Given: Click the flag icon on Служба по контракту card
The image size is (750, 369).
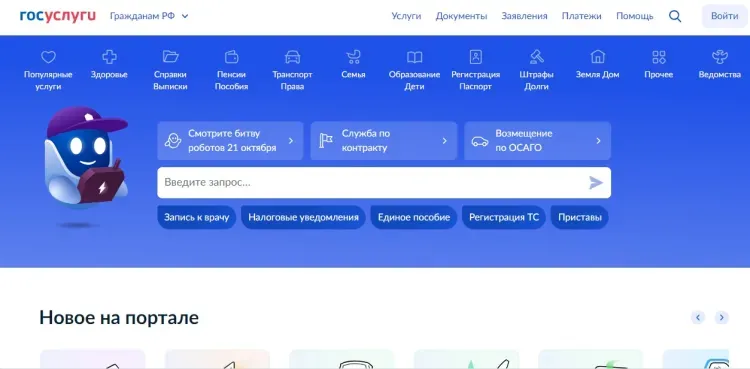Looking at the screenshot, I should click(326, 141).
